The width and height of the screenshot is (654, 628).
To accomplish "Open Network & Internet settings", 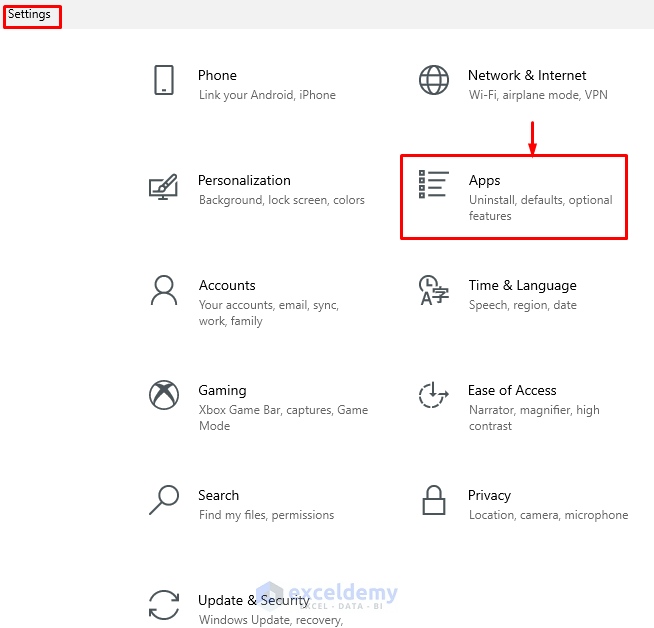I will [527, 75].
